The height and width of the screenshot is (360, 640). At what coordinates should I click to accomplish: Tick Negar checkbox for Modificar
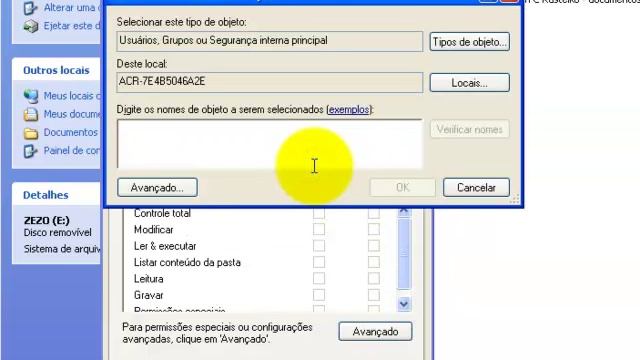373,229
